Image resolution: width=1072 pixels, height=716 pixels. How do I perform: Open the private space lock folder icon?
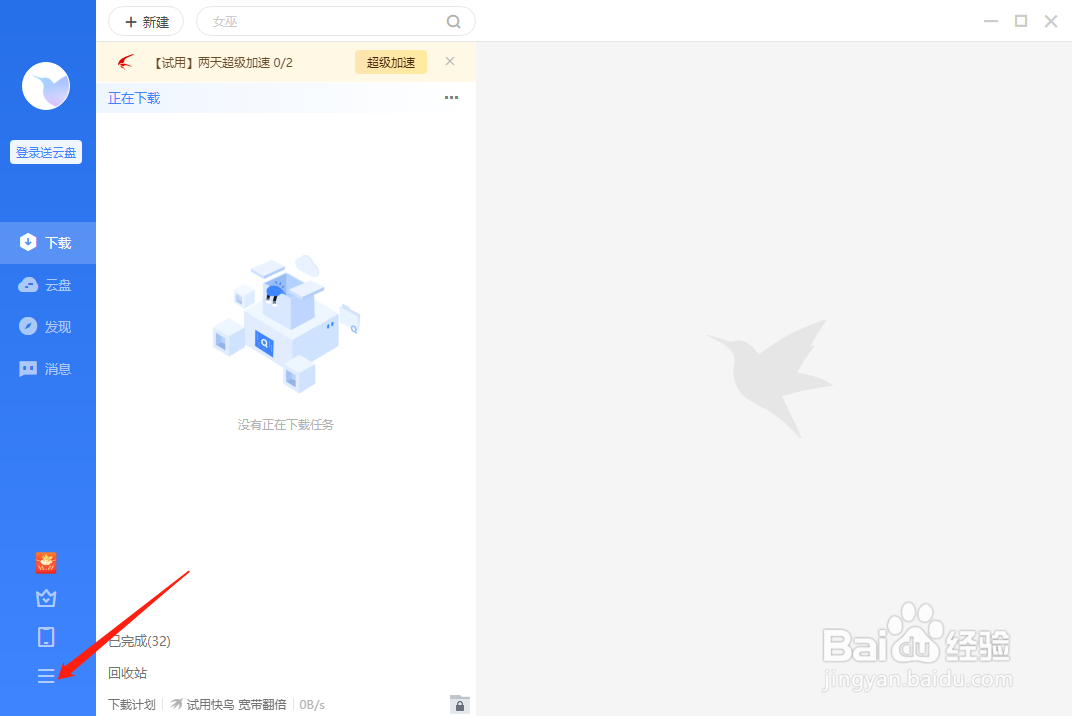coord(459,704)
